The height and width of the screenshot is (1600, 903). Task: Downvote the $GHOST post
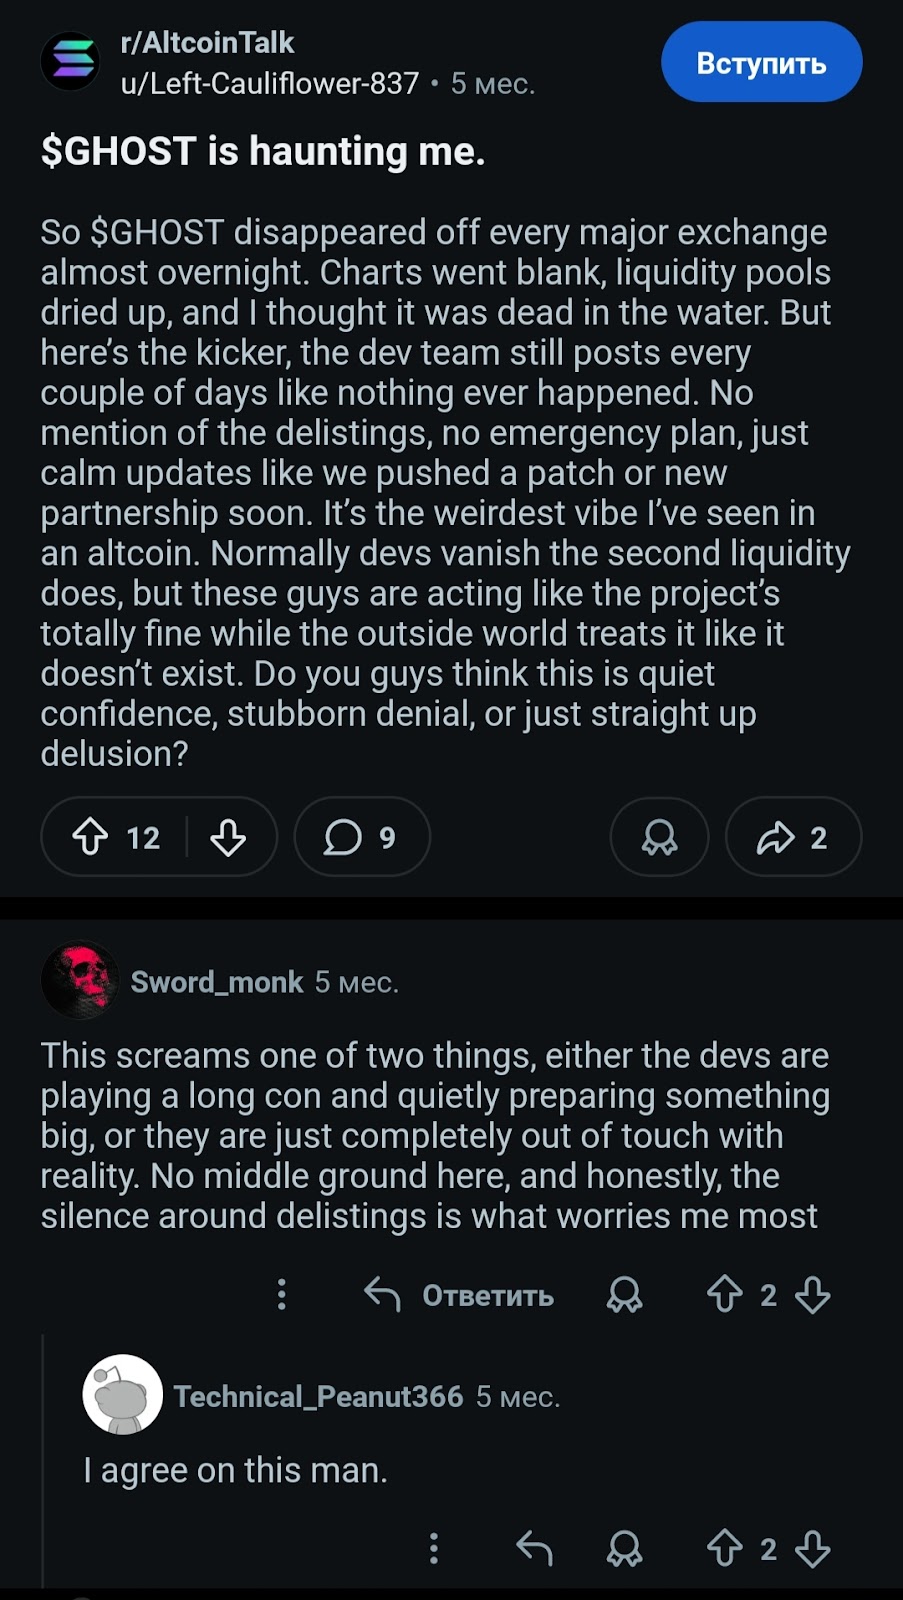click(228, 837)
